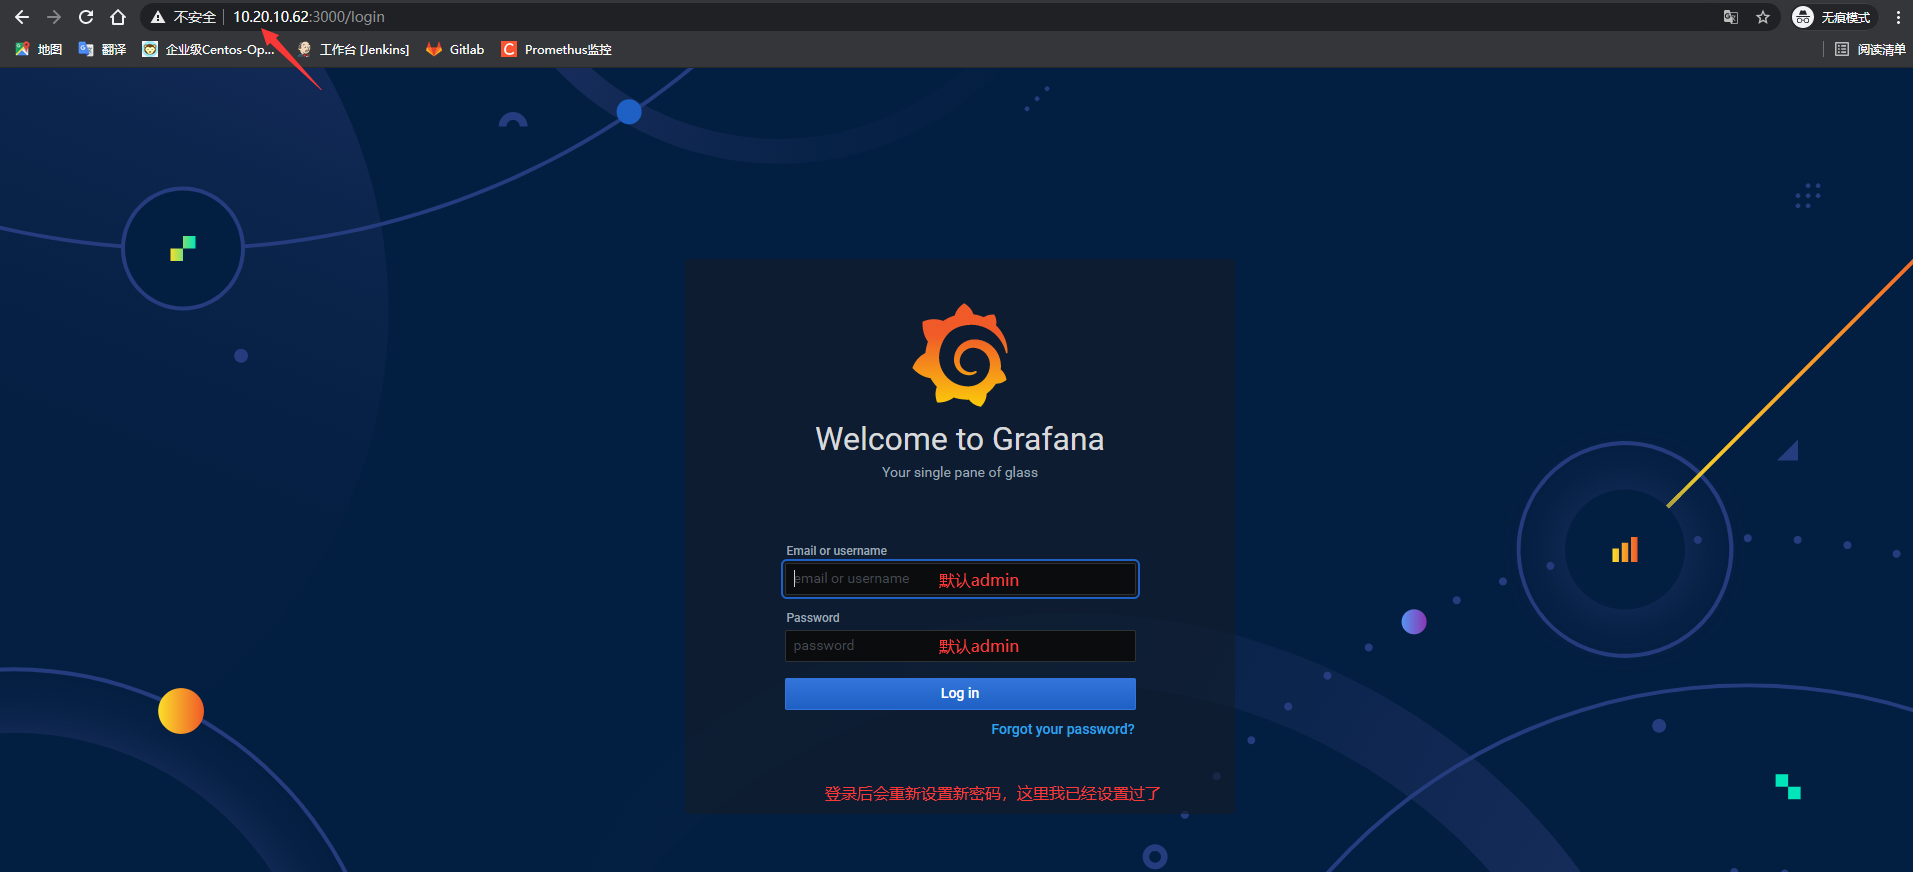Go back using the browser back arrow
Screen dimensions: 1913x872
22,17
